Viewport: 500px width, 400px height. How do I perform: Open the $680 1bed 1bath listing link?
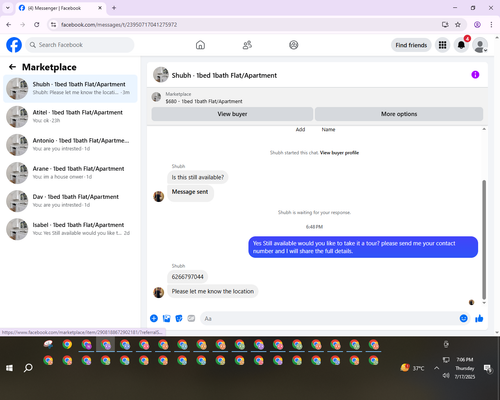204,101
